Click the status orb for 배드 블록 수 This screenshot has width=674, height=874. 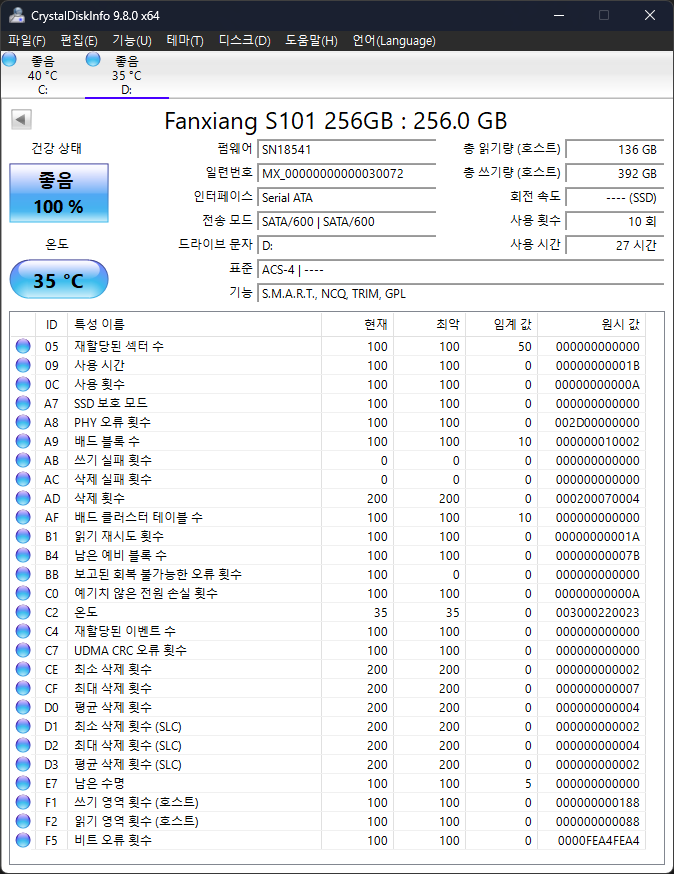tap(23, 441)
